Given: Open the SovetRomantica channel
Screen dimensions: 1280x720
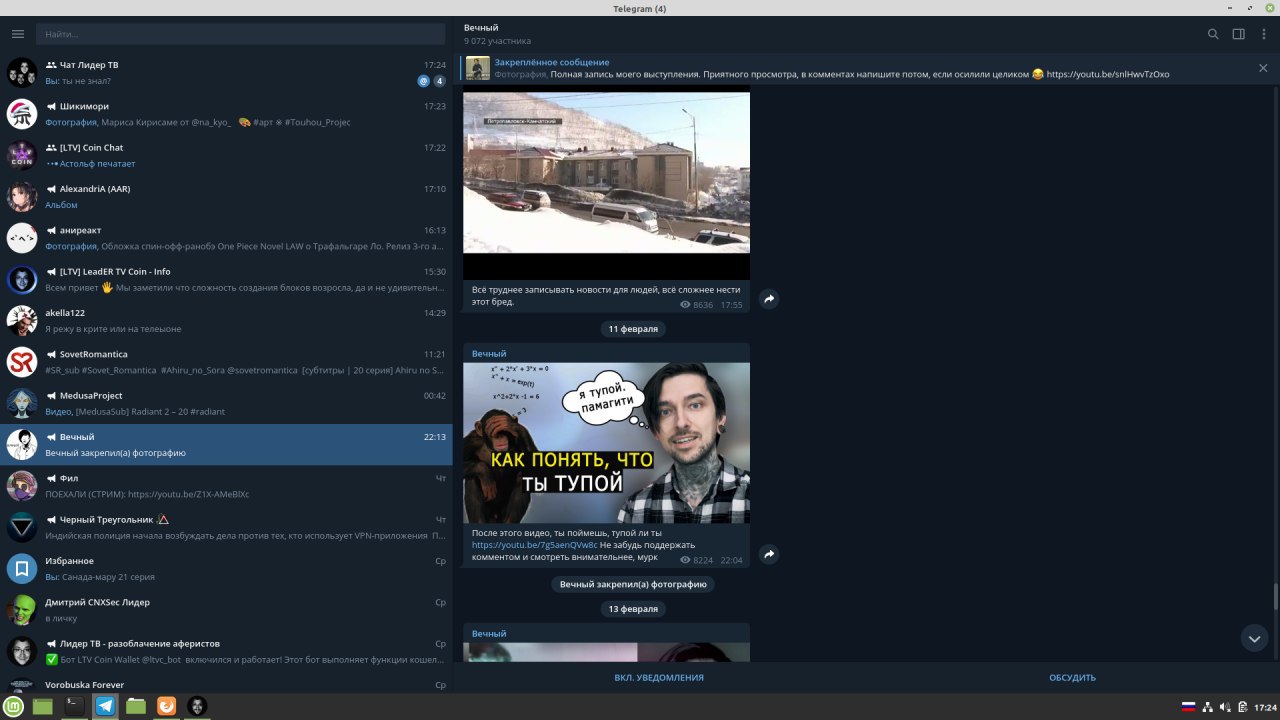Looking at the screenshot, I should (226, 362).
